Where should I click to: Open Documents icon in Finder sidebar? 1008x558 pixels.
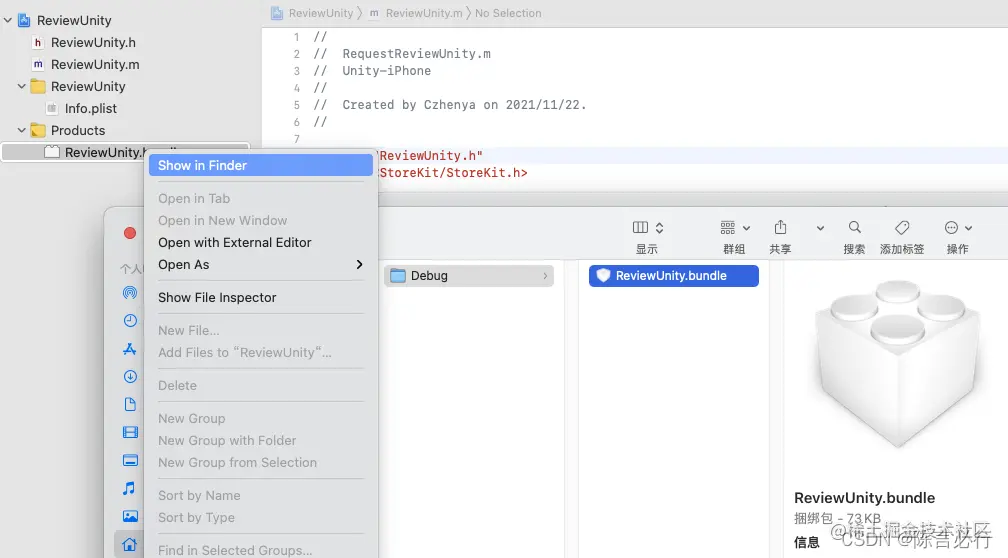click(130, 404)
